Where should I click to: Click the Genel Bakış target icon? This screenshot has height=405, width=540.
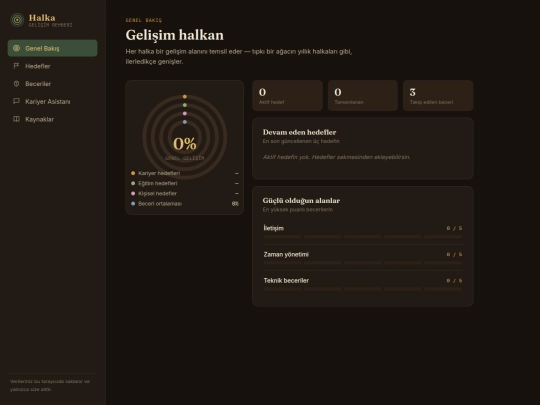click(x=16, y=48)
